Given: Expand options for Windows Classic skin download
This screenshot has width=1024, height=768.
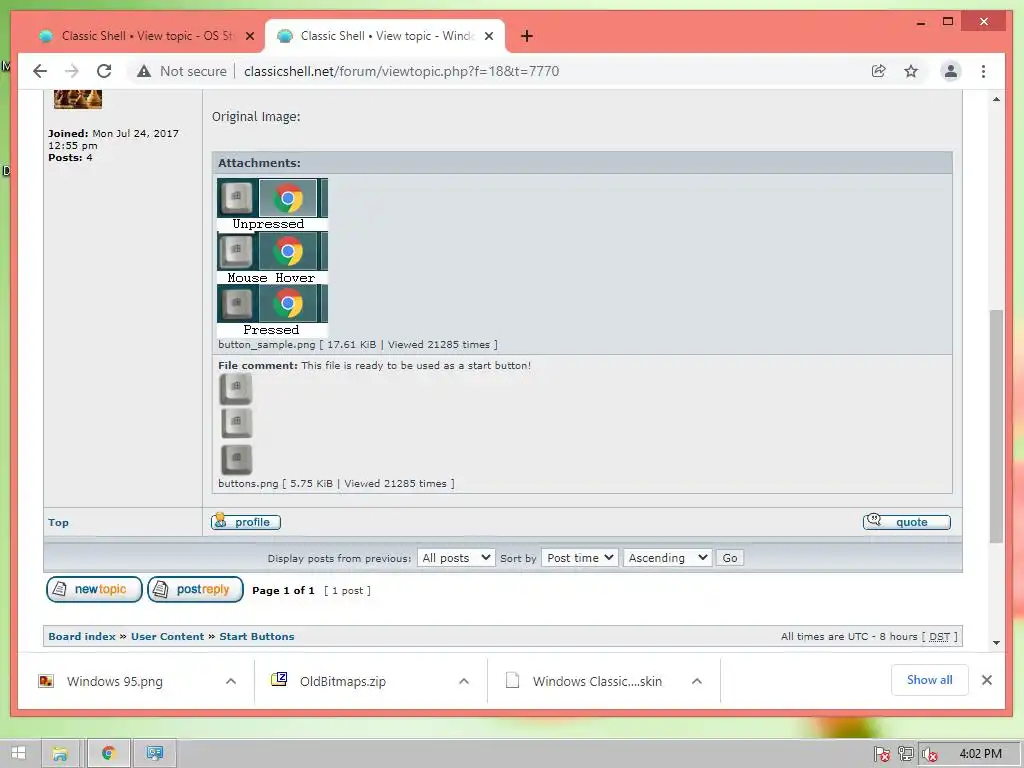Looking at the screenshot, I should [697, 681].
